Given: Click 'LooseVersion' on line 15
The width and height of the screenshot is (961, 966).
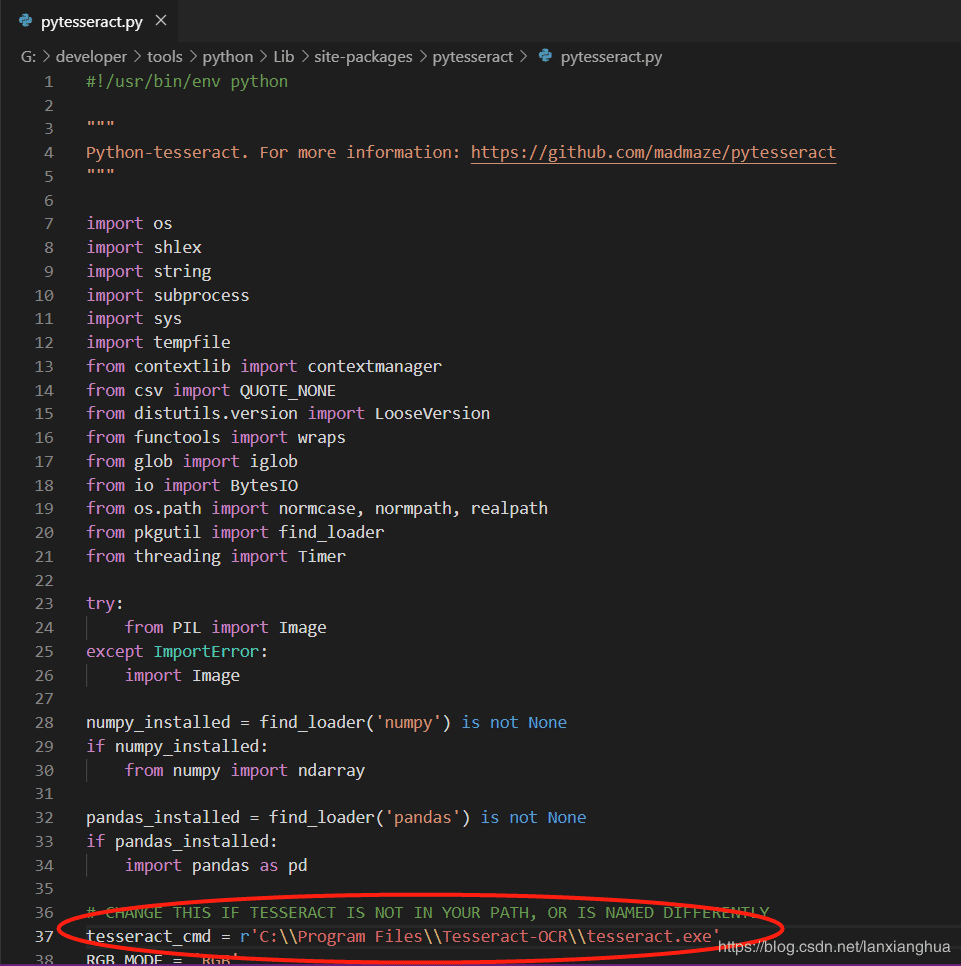Looking at the screenshot, I should [432, 413].
